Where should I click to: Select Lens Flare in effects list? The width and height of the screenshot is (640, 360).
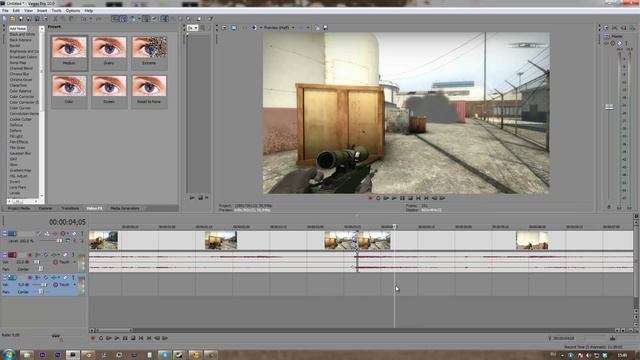[x=18, y=187]
